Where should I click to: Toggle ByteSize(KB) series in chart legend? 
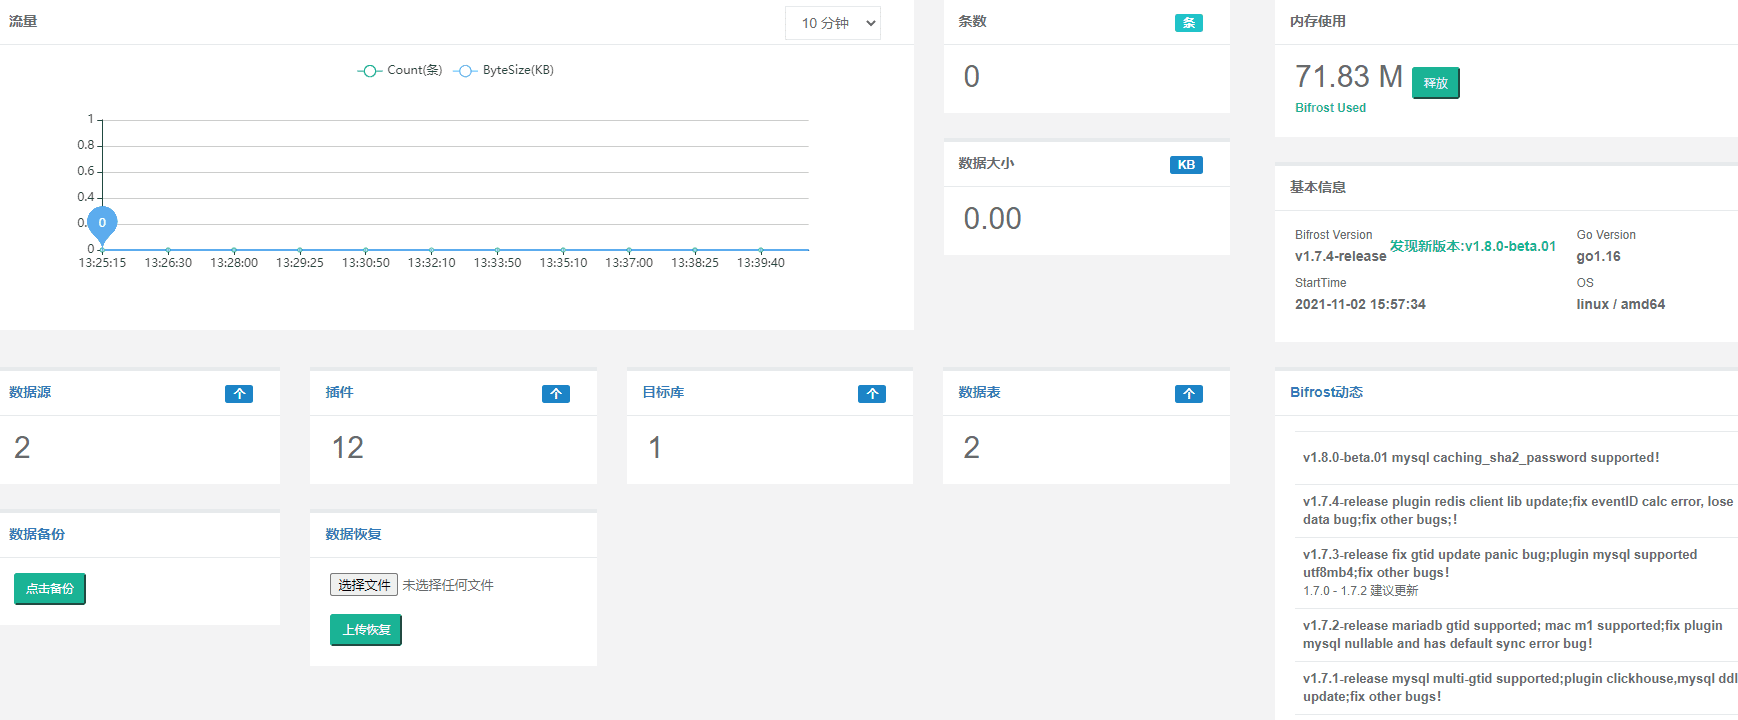tap(504, 70)
